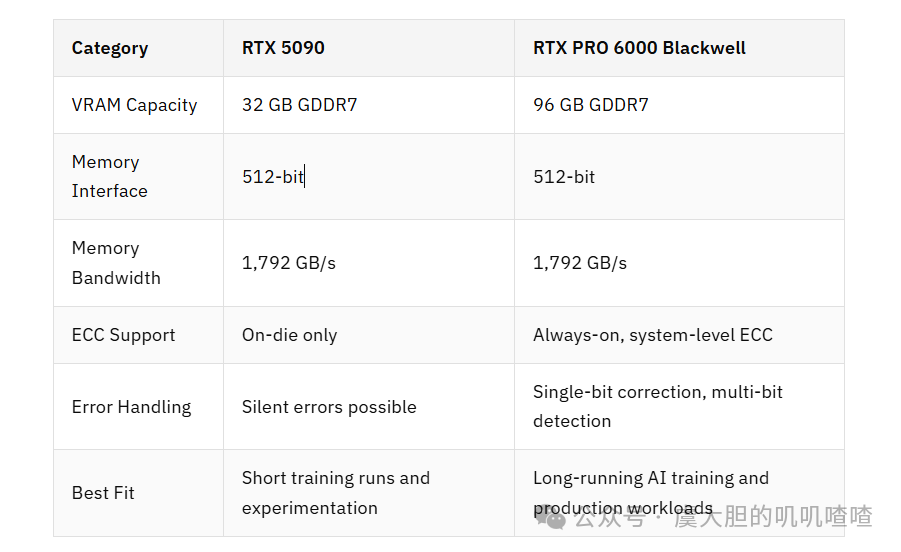Click Single-bit correction, multi-bit detection cell
Screen dimensions: 901x552
point(679,407)
